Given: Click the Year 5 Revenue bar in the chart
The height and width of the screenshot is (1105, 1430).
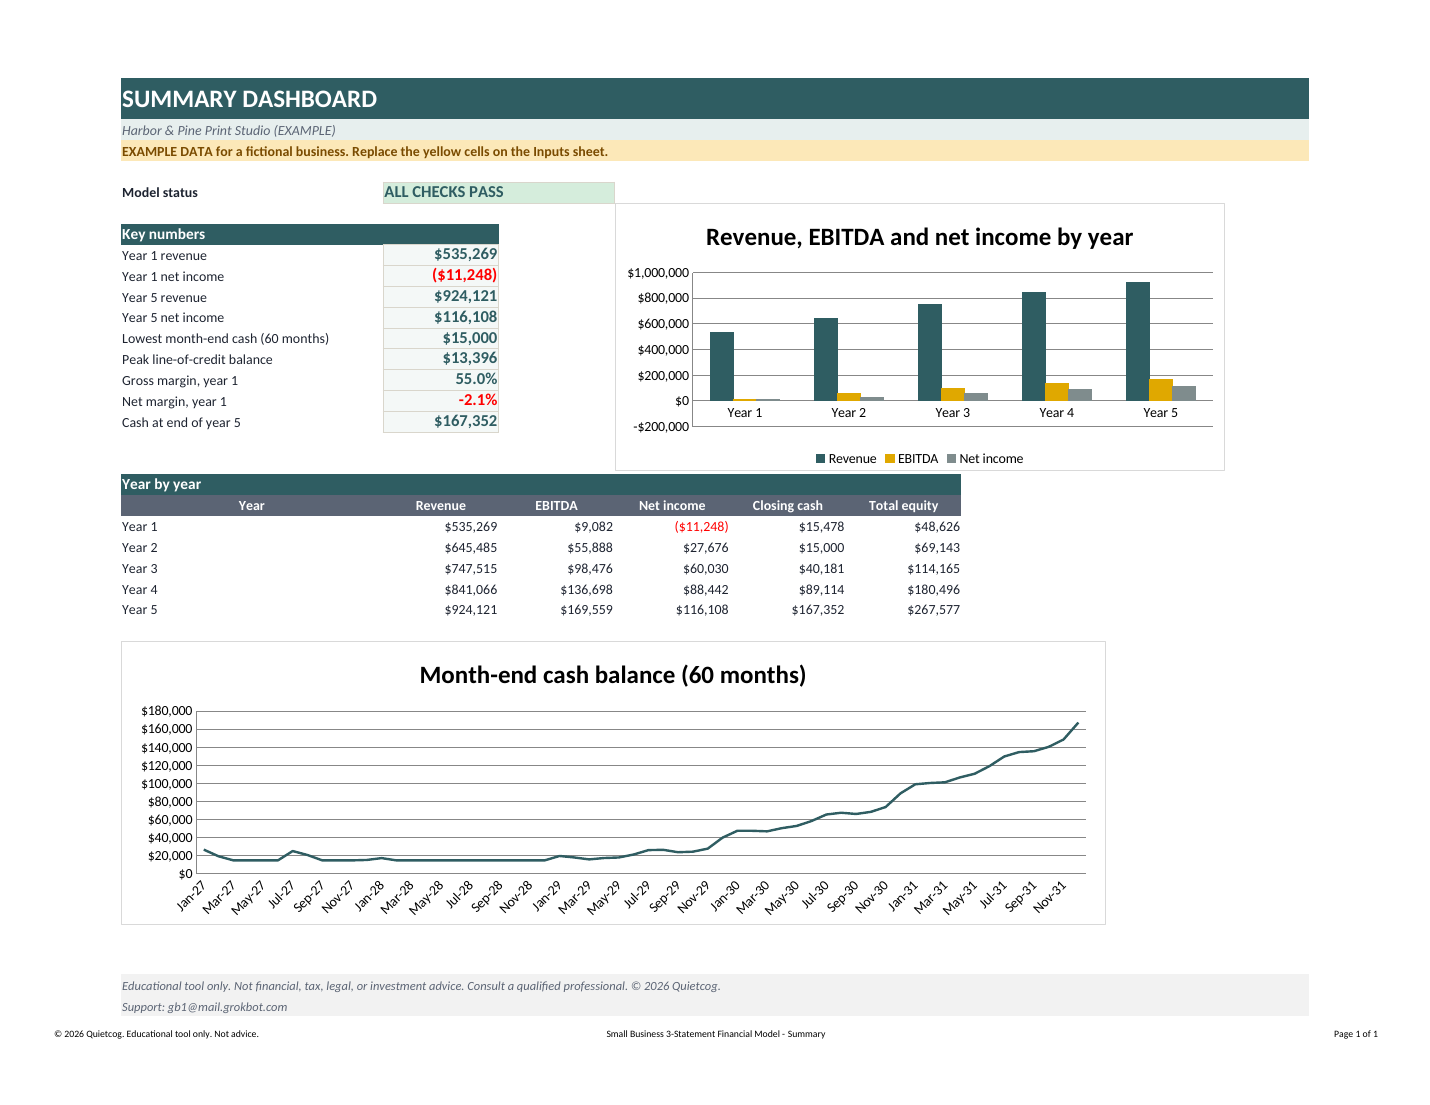Looking at the screenshot, I should (1137, 341).
